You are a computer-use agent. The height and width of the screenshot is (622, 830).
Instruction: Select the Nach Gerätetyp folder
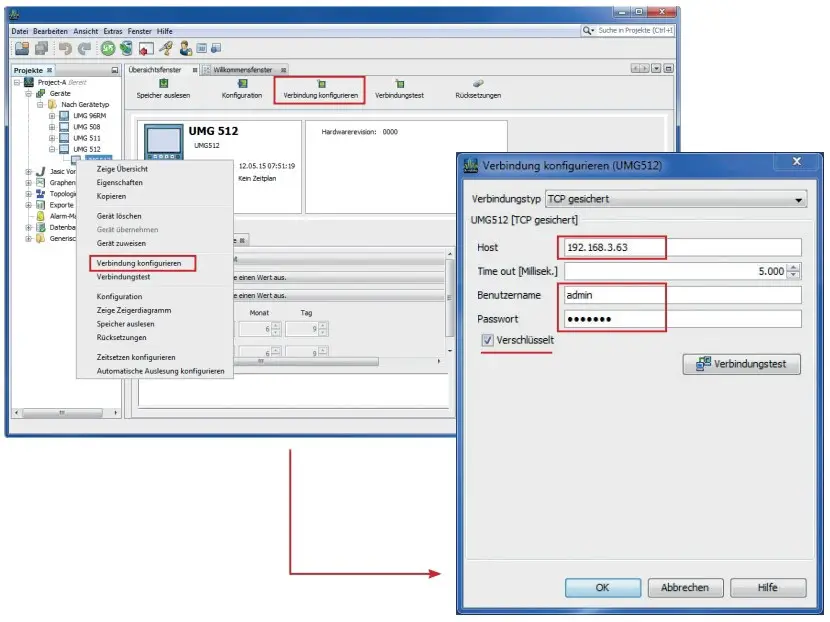point(85,104)
